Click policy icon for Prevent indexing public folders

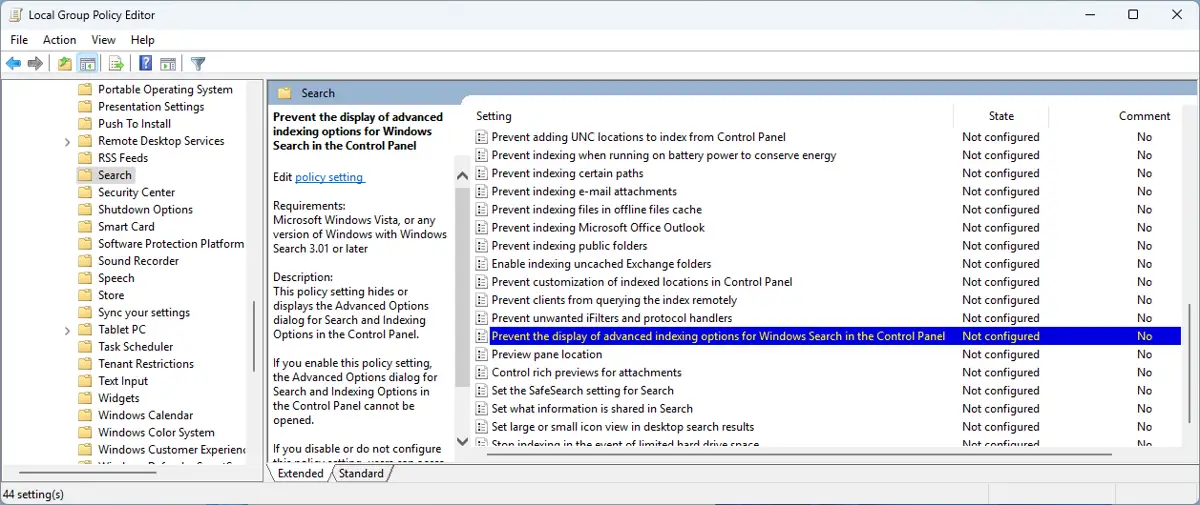click(481, 246)
